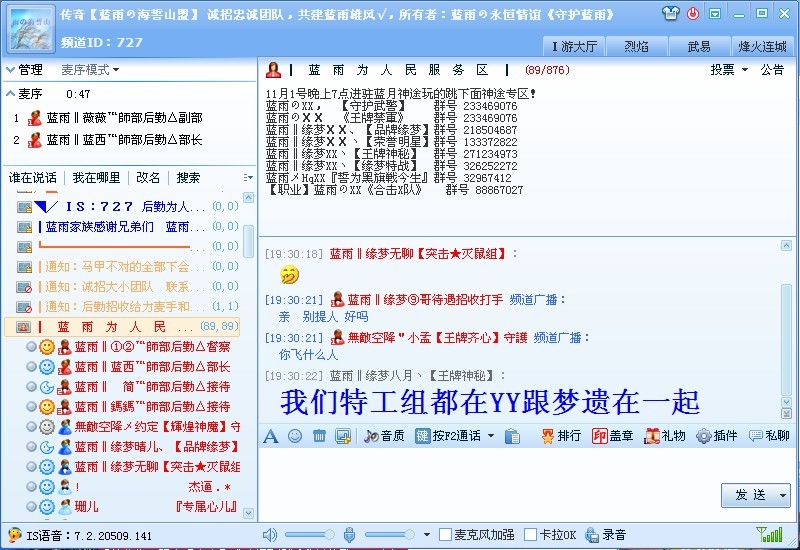800x550 pixels.
Task: Click the 改名 rename link
Action: pyautogui.click(x=148, y=178)
